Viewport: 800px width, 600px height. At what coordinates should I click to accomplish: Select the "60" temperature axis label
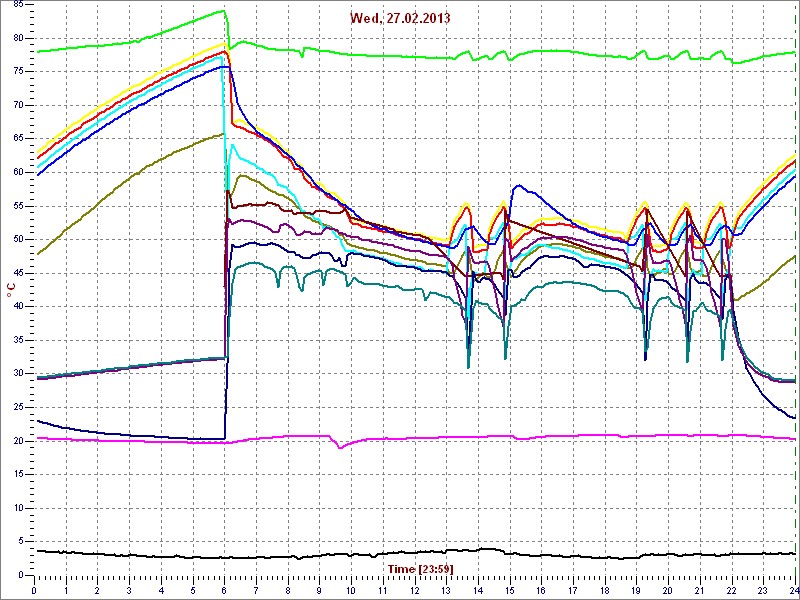click(x=18, y=172)
